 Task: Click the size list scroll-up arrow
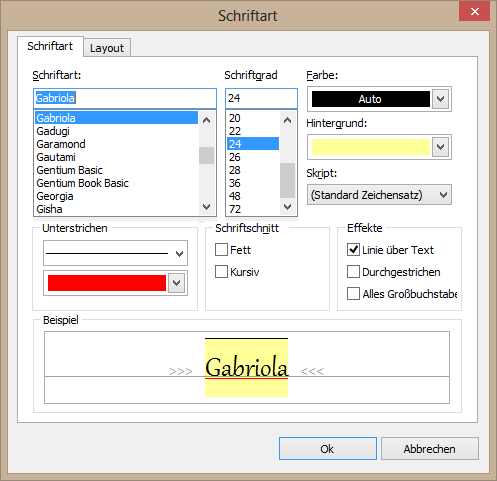point(287,120)
